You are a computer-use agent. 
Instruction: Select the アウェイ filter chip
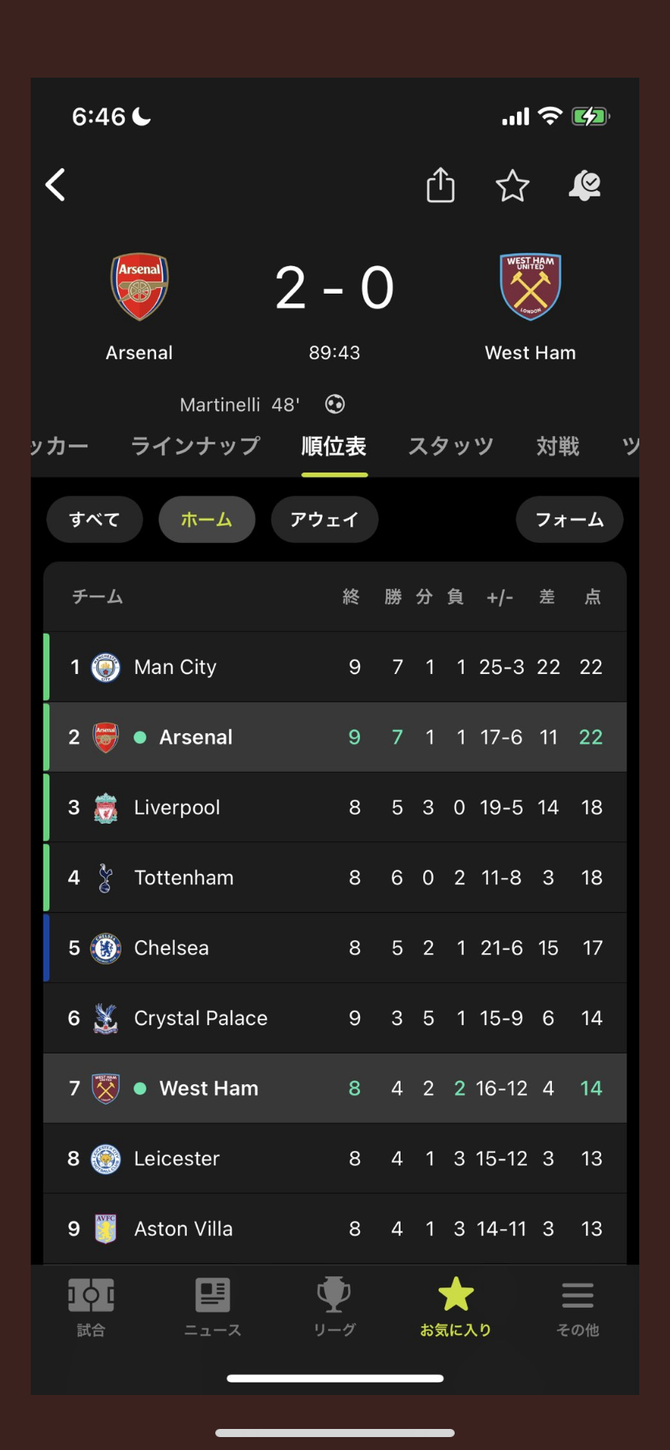[324, 519]
